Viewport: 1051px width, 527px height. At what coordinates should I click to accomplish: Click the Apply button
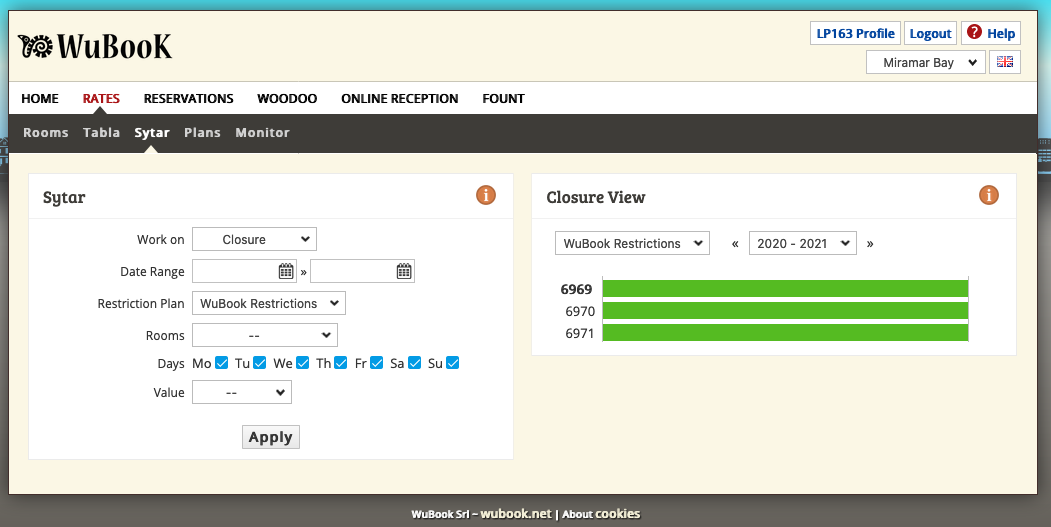tap(271, 437)
